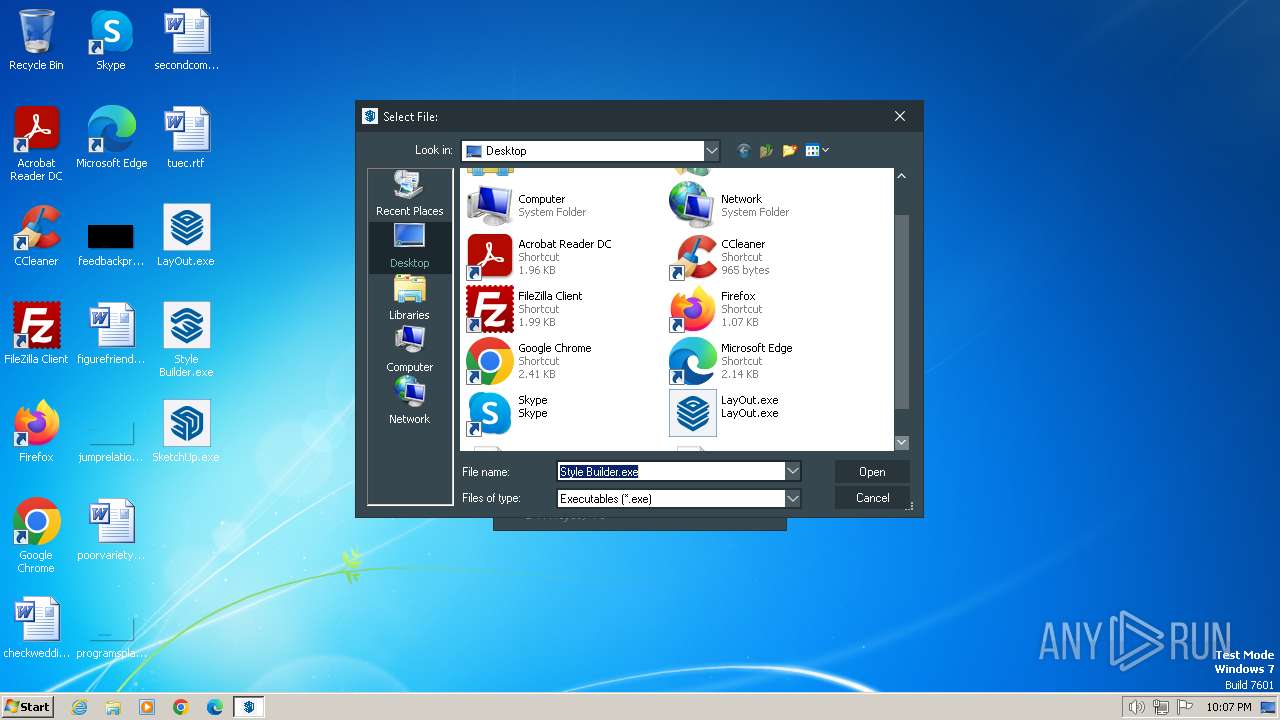1280x720 pixels.
Task: Select tuec.rtf file on desktop
Action: [187, 138]
